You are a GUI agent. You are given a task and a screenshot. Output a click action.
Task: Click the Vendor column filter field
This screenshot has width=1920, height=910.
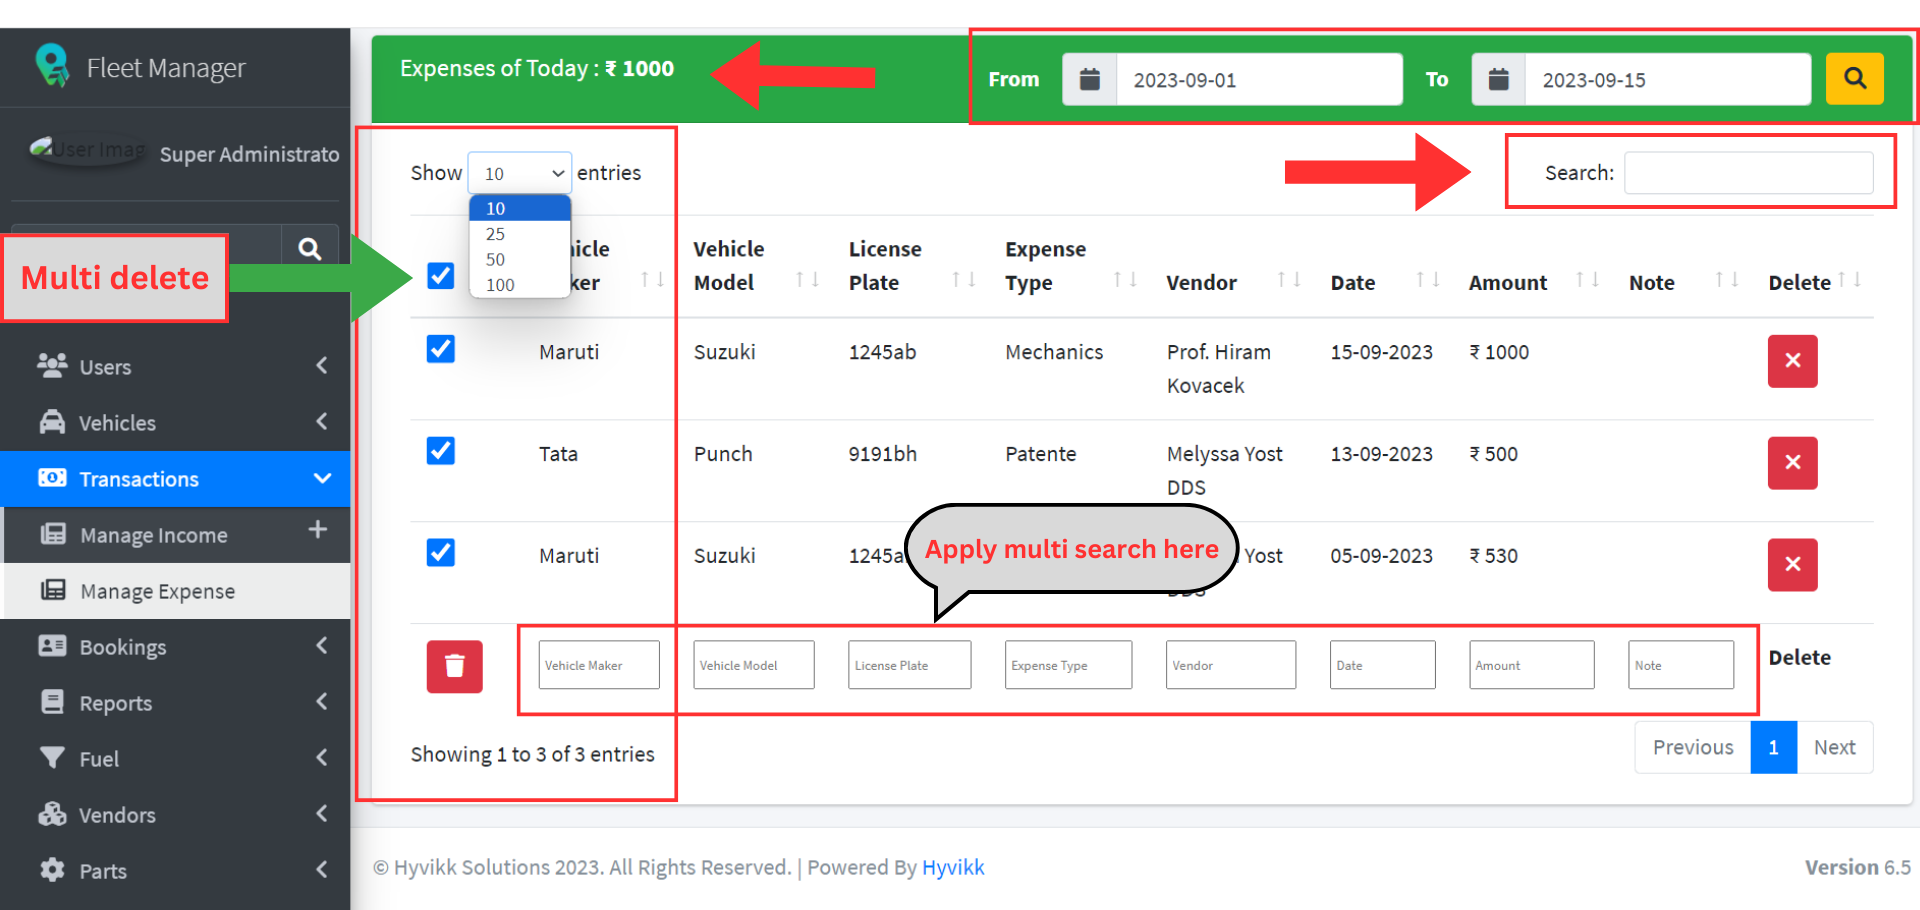(x=1230, y=665)
